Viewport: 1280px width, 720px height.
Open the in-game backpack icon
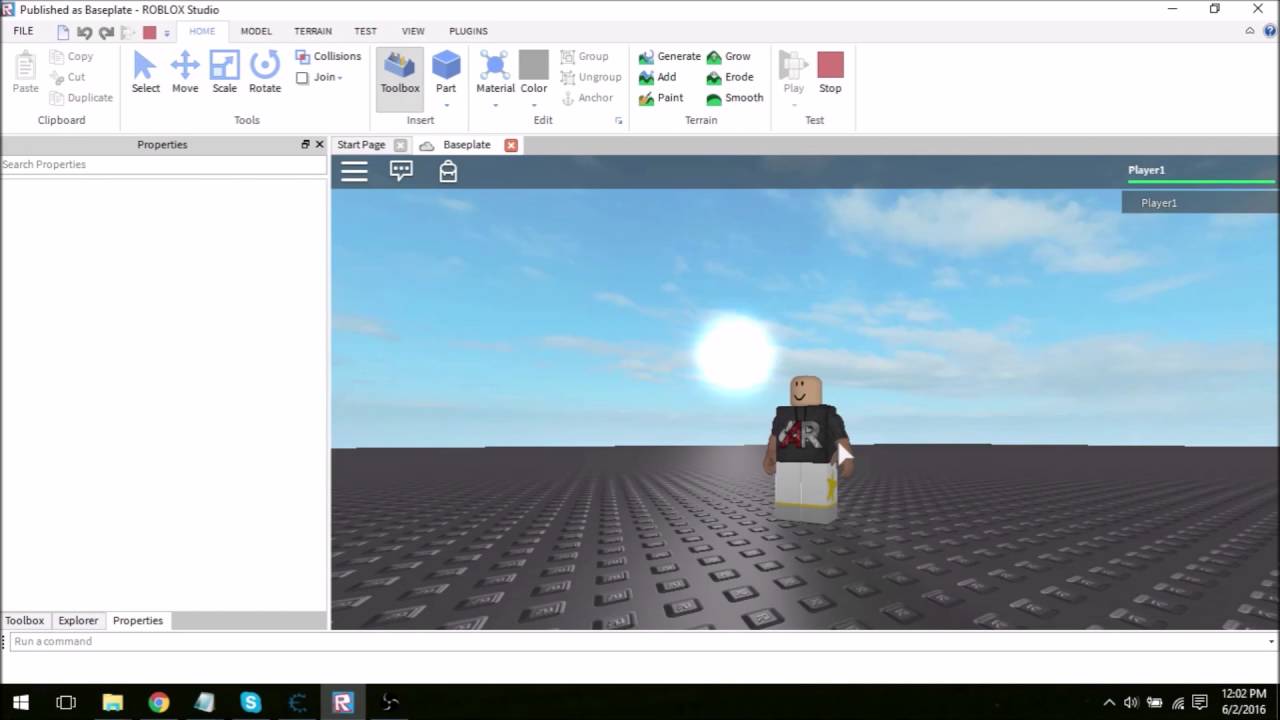coord(448,171)
